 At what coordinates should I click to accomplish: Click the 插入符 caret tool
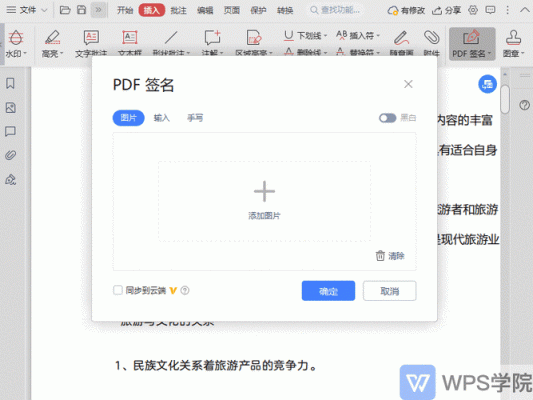point(358,35)
